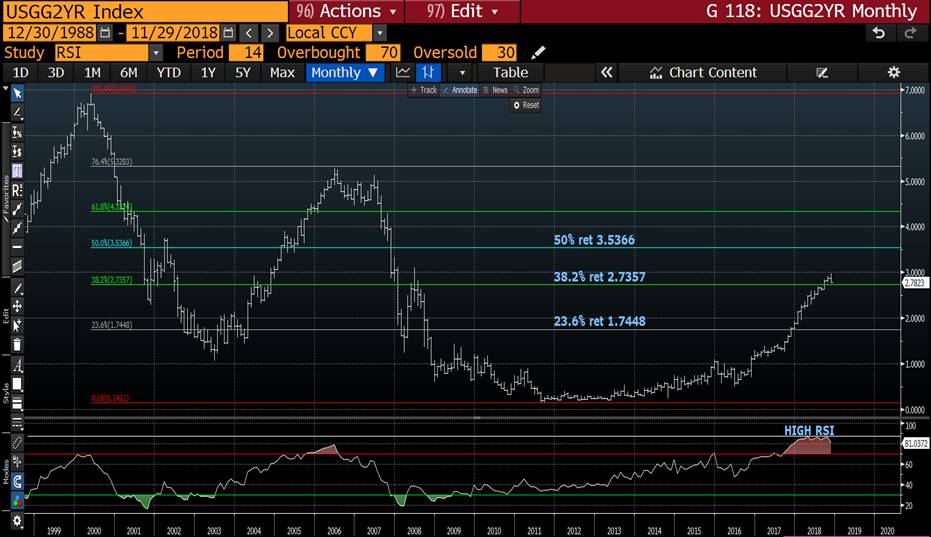
Task: Open the Edit menu
Action: (x=463, y=11)
